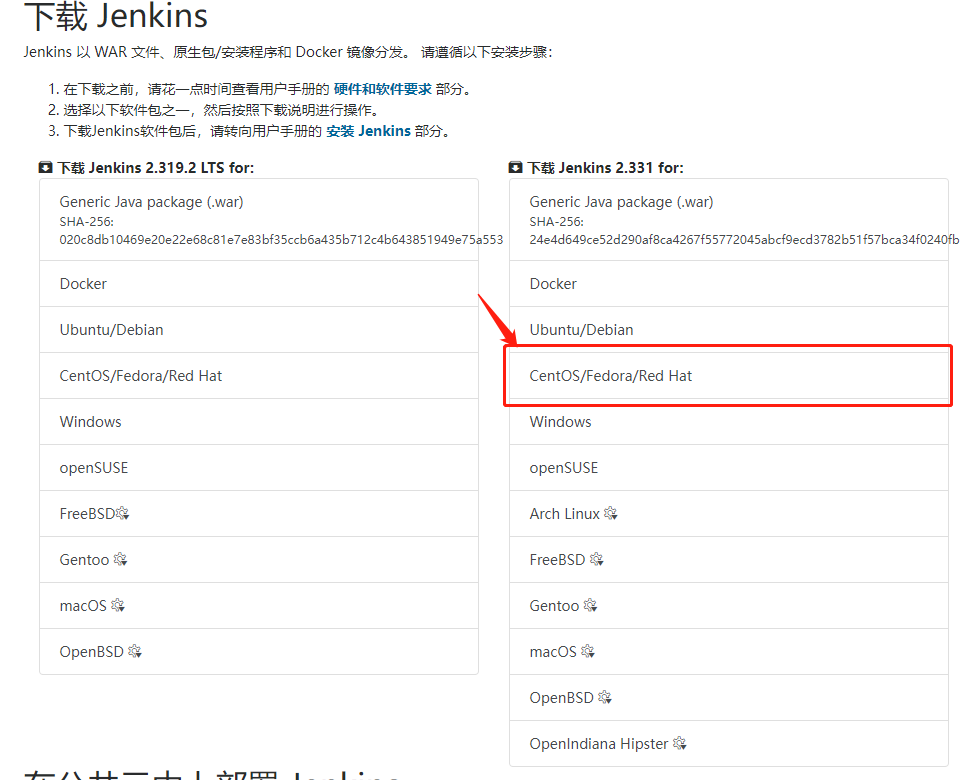
Task: Click the gear icon beside 2.331 OpenBSD
Action: [605, 697]
